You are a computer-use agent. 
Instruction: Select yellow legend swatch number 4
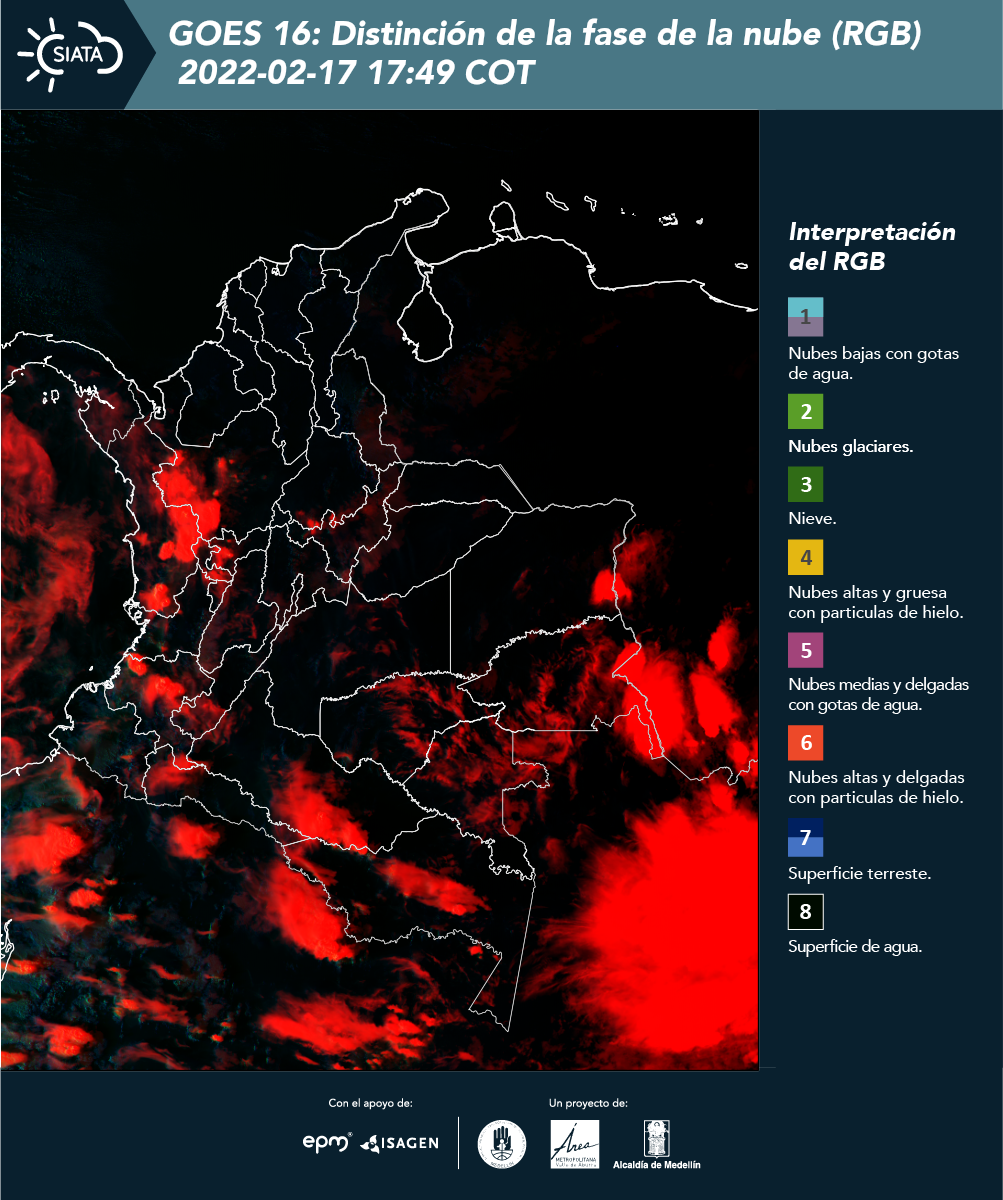click(805, 556)
